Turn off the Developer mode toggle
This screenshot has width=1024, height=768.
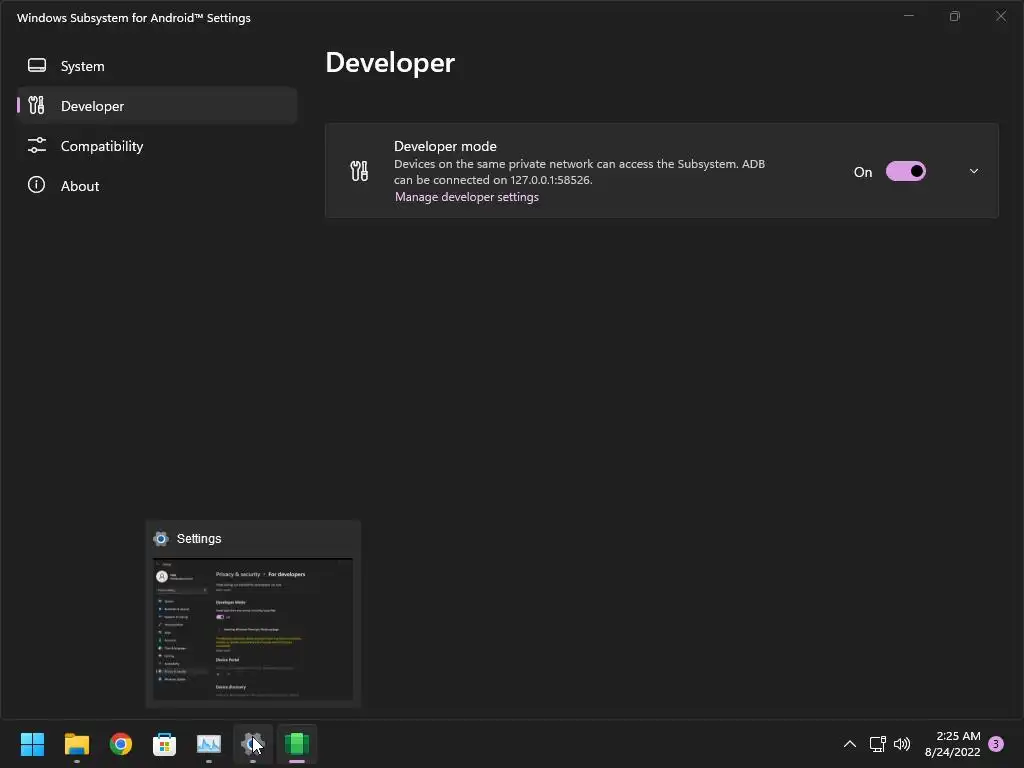tap(906, 171)
